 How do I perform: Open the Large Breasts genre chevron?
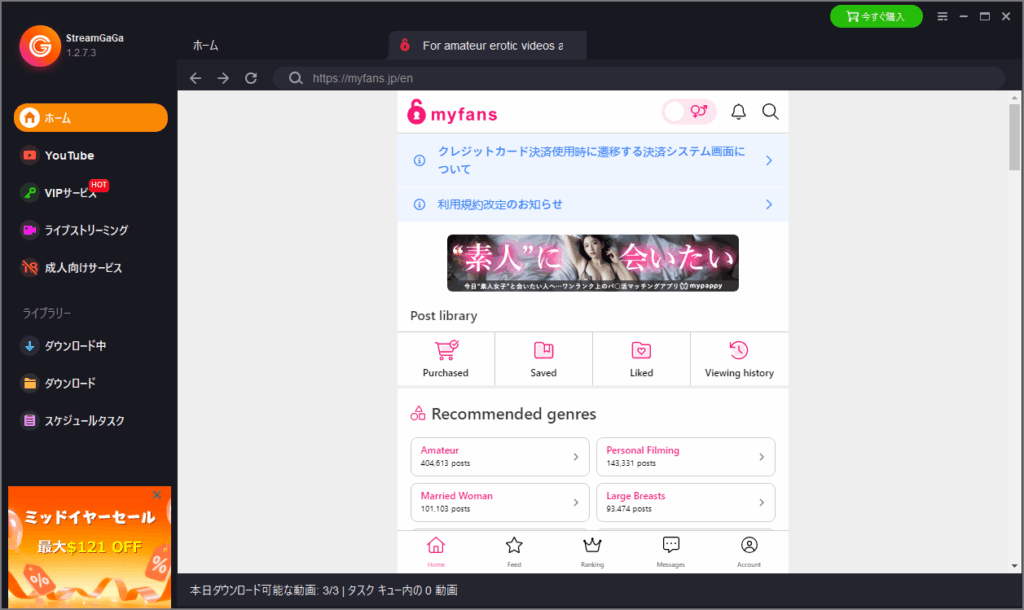click(x=761, y=502)
